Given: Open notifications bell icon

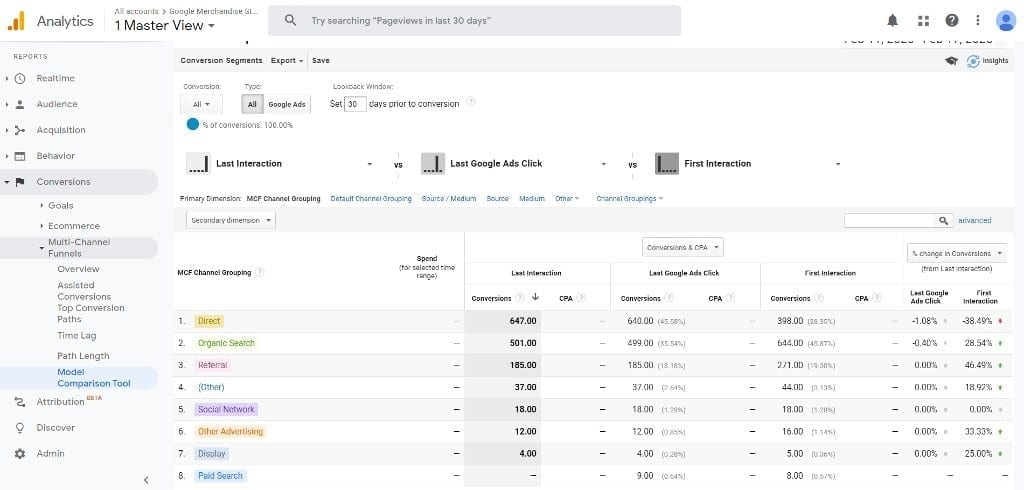Looking at the screenshot, I should click(893, 21).
